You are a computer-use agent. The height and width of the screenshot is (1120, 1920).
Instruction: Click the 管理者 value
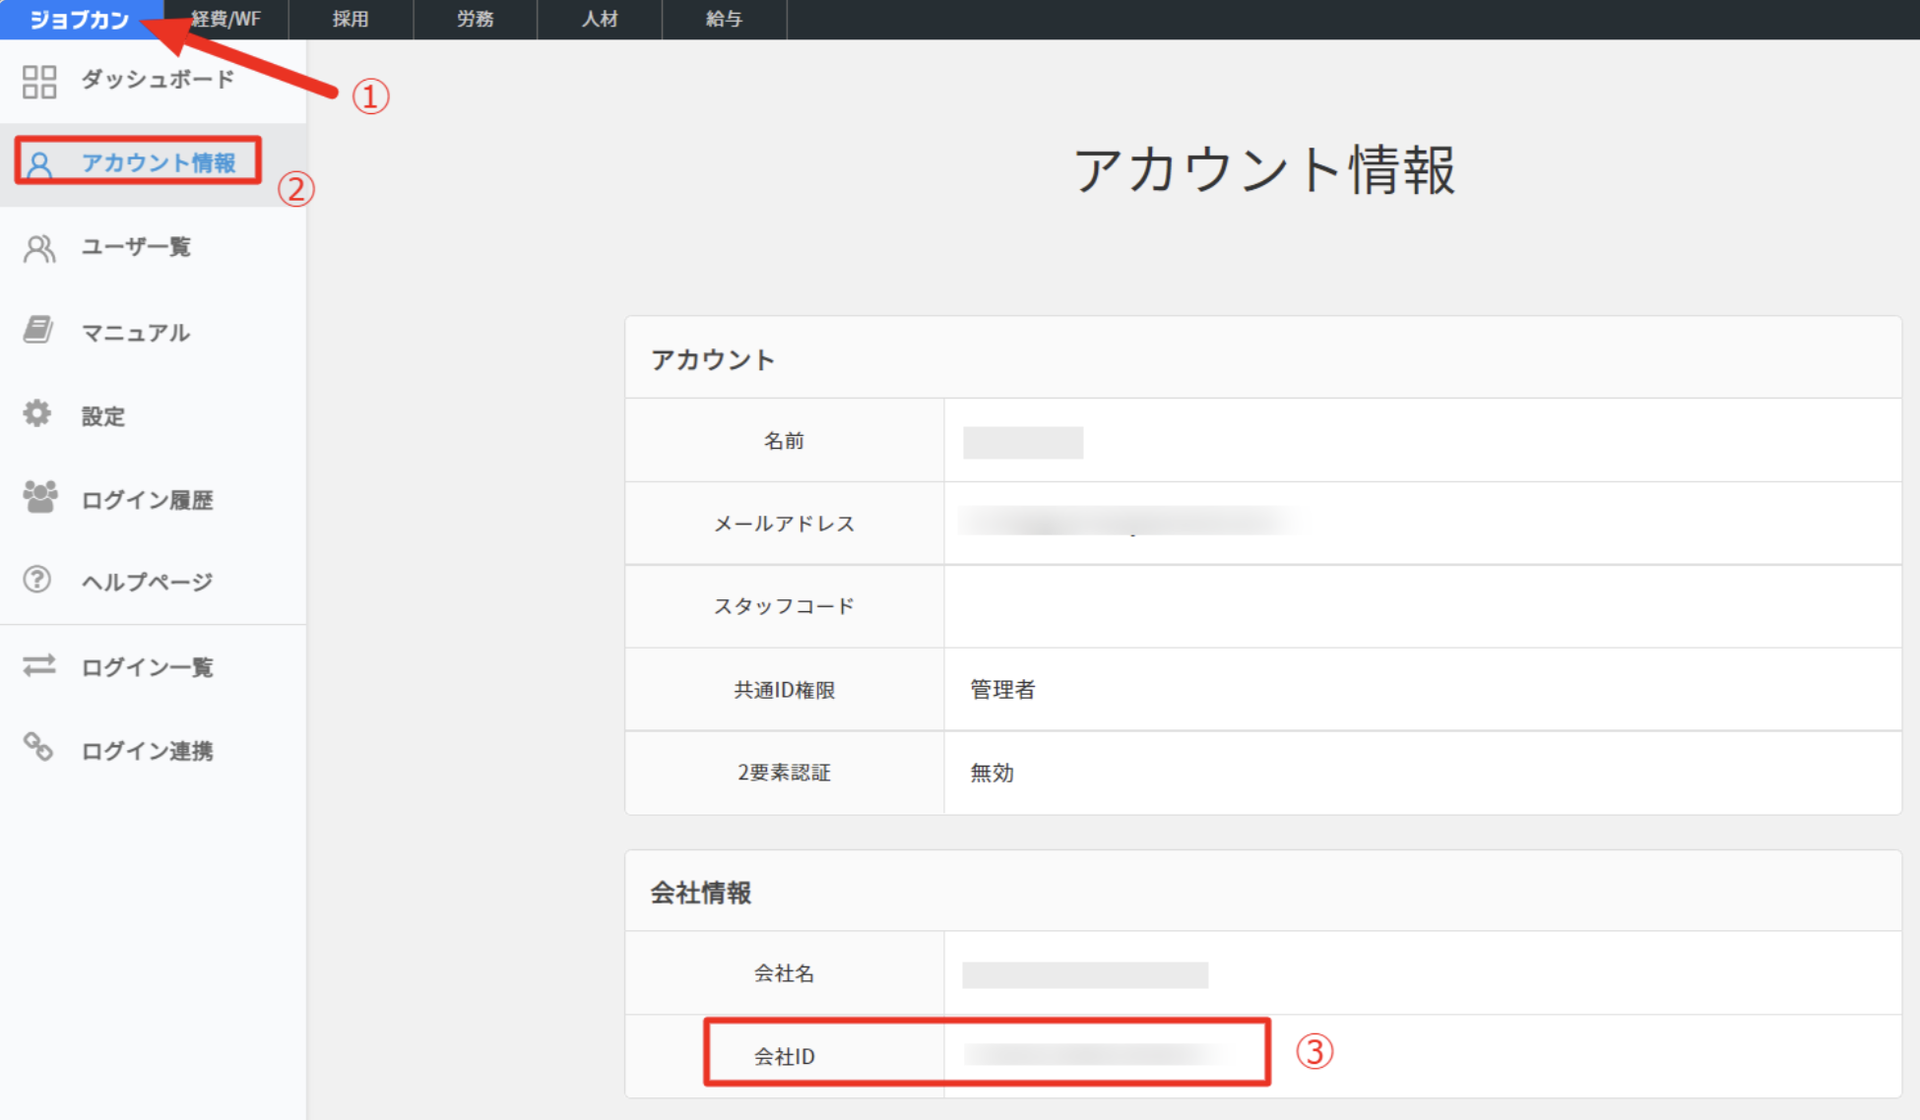point(1003,690)
